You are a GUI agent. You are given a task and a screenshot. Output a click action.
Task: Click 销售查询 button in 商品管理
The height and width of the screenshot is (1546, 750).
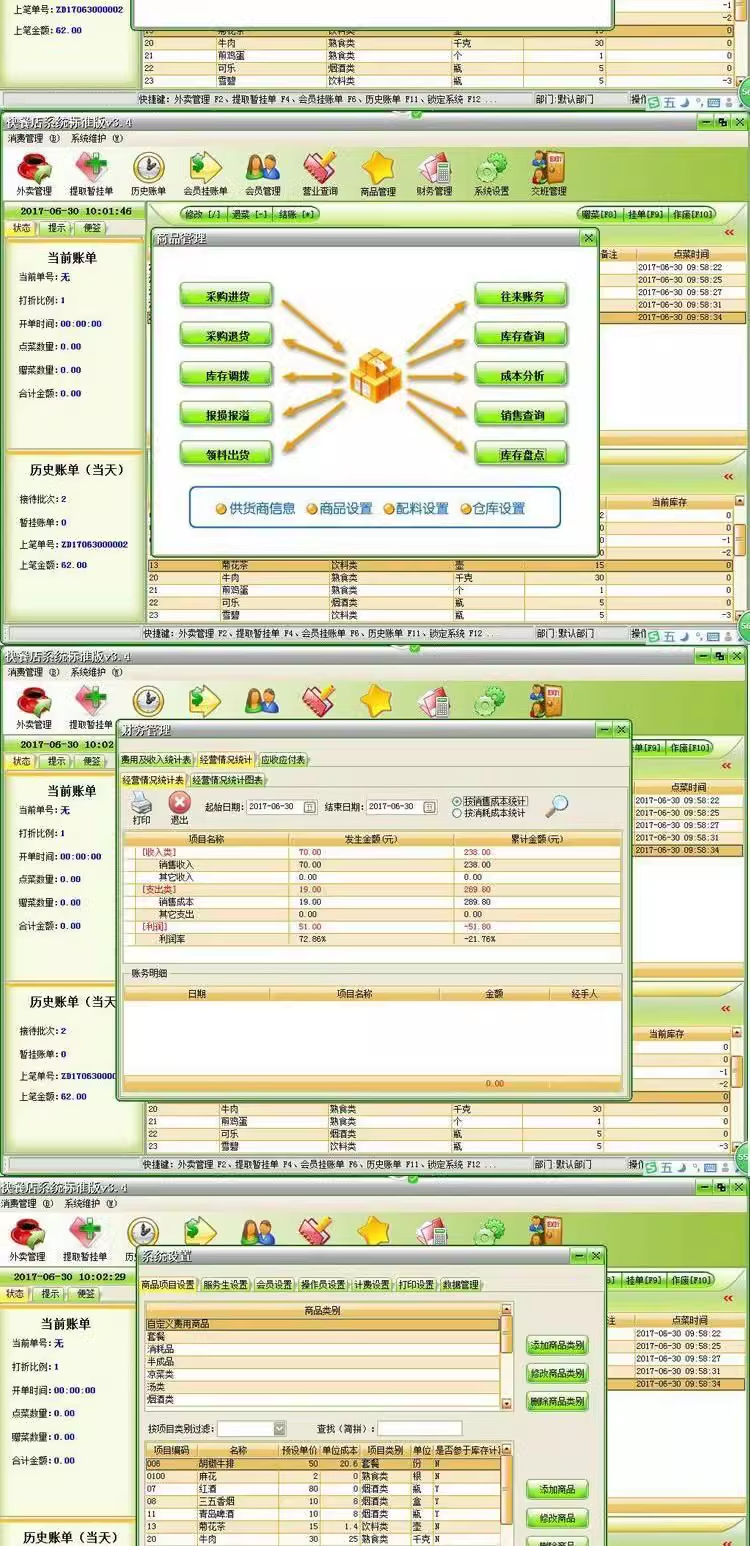521,415
